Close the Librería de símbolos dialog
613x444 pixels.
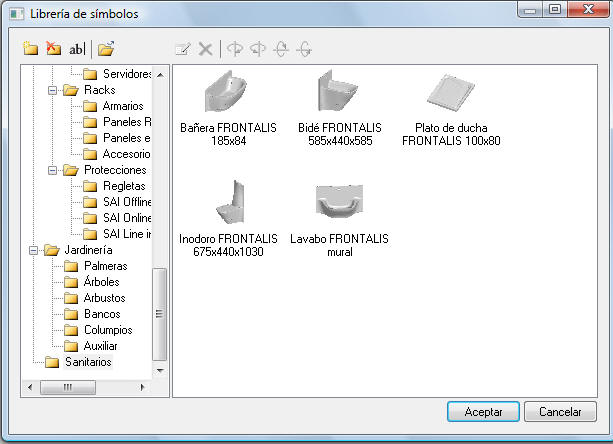[588, 9]
